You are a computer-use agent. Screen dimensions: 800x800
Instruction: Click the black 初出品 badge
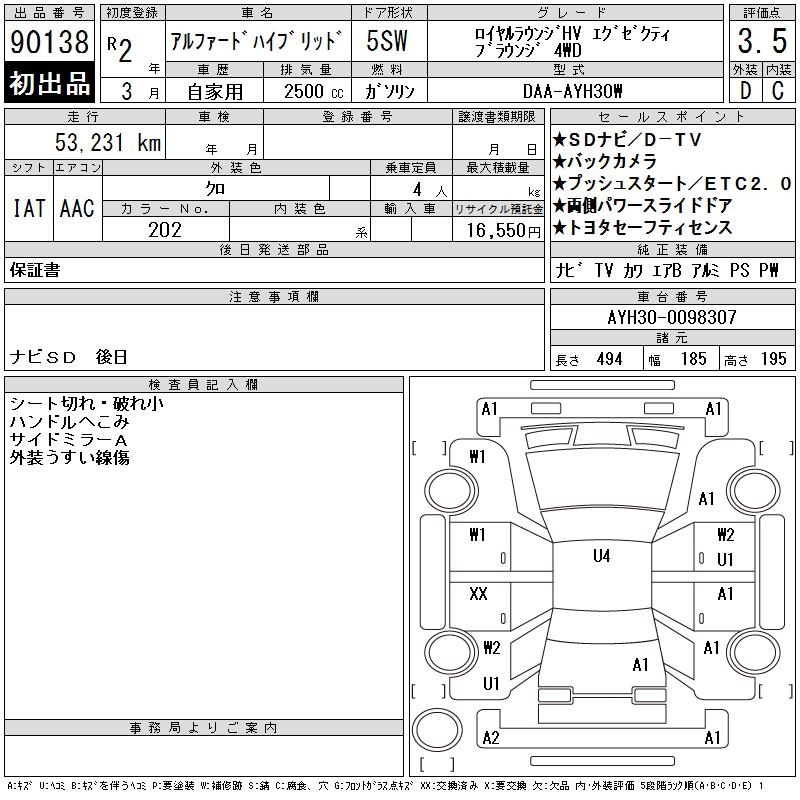click(x=49, y=83)
